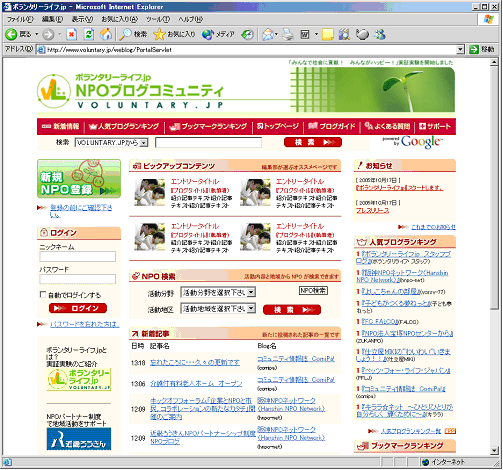Expand the address bar history dropdown arrow

click(460, 50)
